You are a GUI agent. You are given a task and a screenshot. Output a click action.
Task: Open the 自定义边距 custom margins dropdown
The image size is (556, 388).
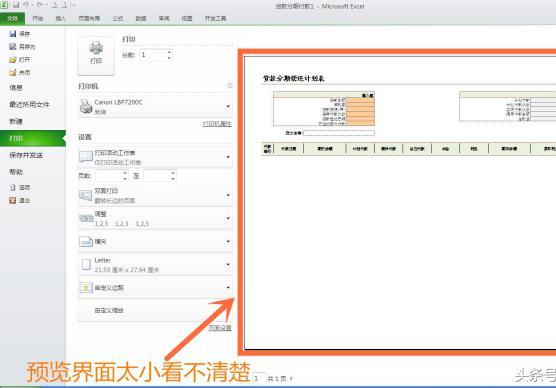tap(155, 288)
